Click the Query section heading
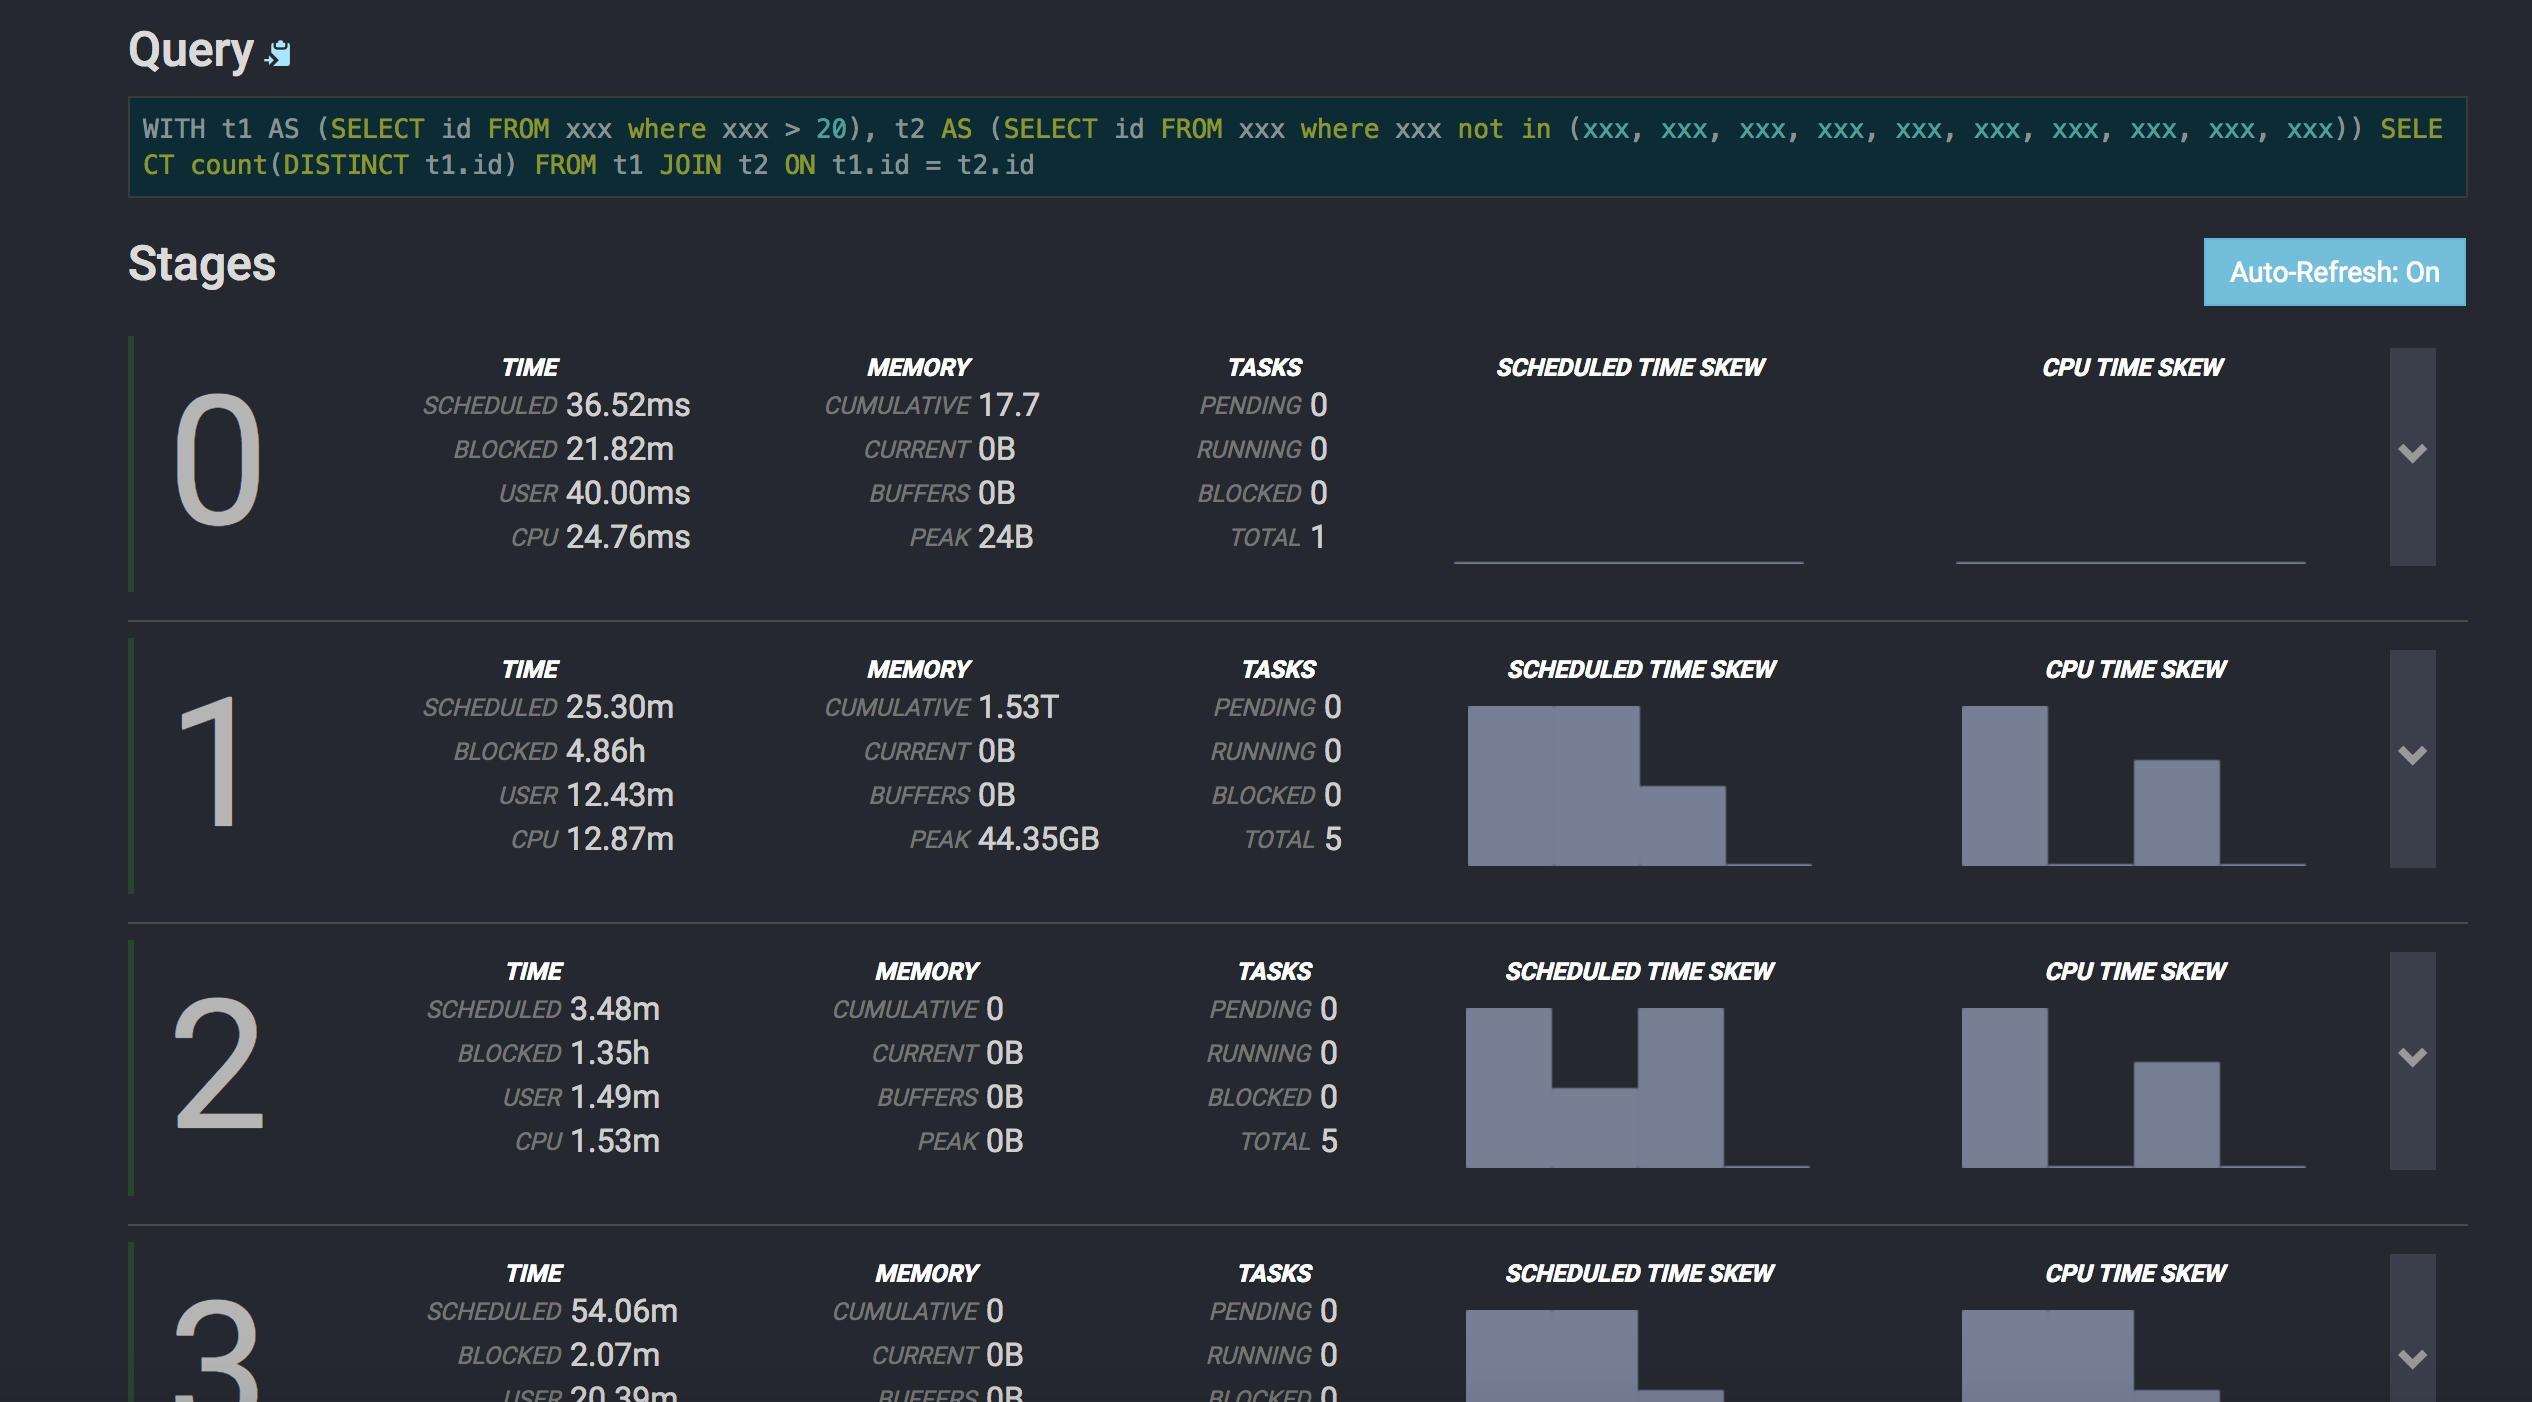This screenshot has height=1402, width=2532. [x=191, y=50]
